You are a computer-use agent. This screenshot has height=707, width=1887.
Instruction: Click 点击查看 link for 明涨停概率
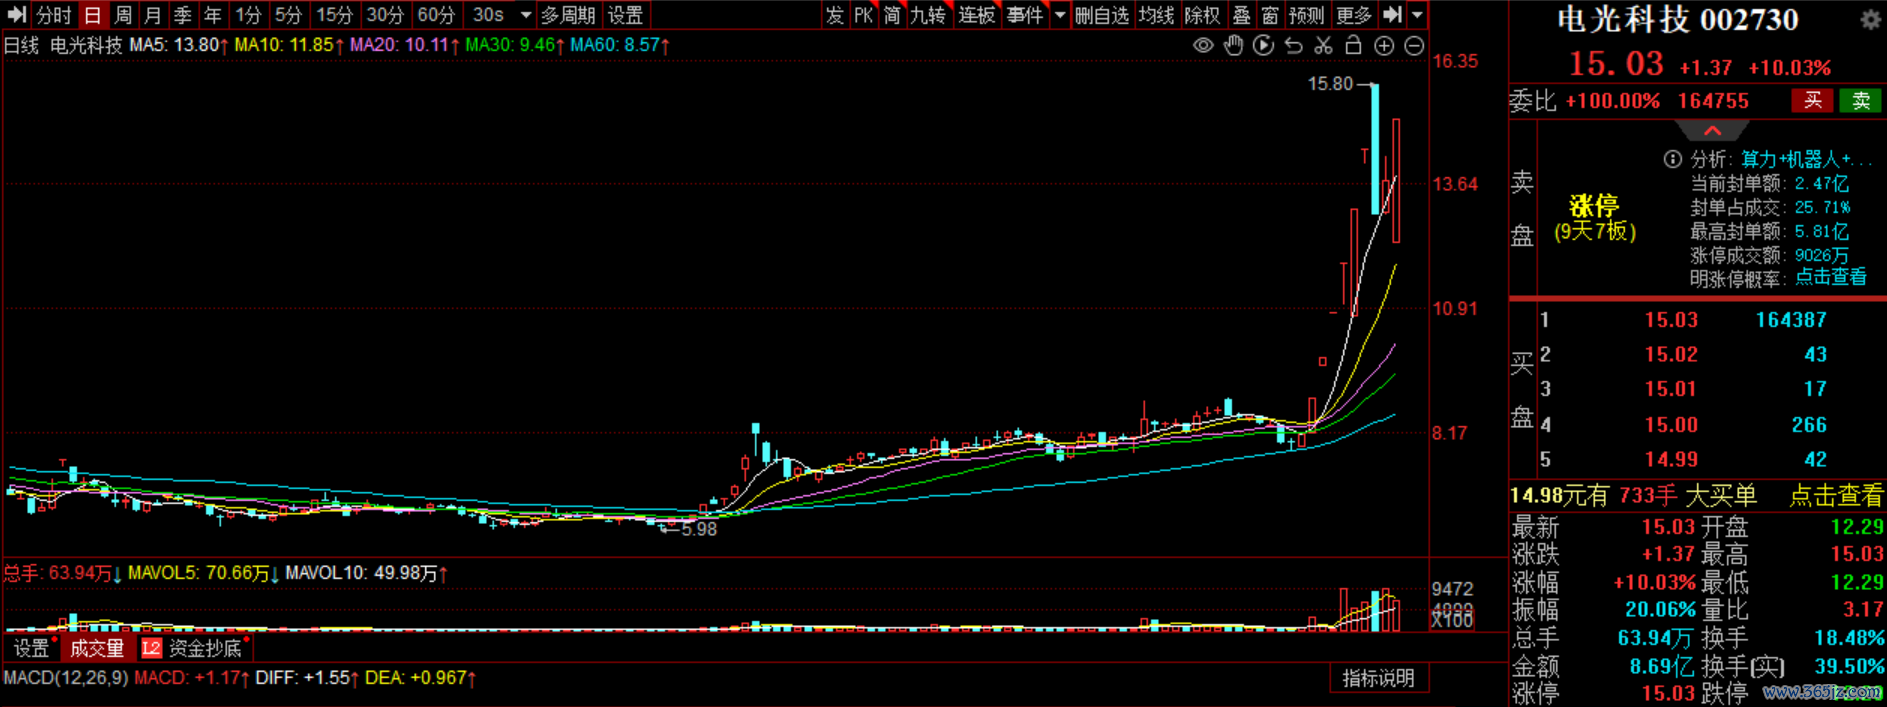pos(1830,277)
